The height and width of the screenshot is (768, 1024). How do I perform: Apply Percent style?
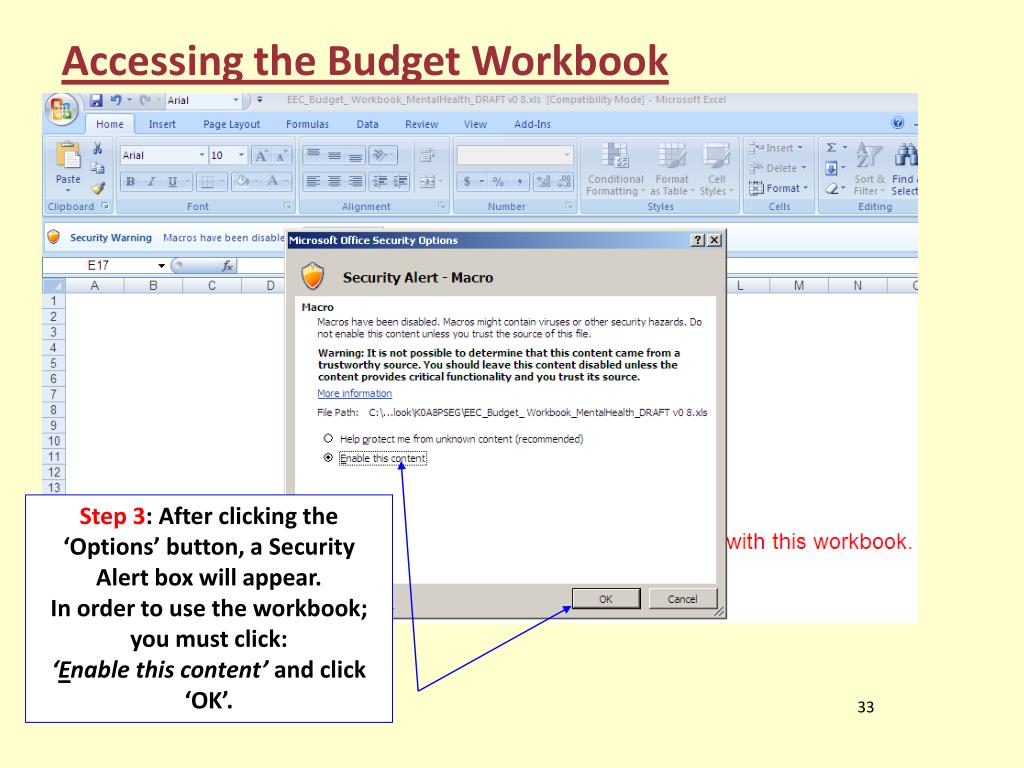[x=498, y=181]
